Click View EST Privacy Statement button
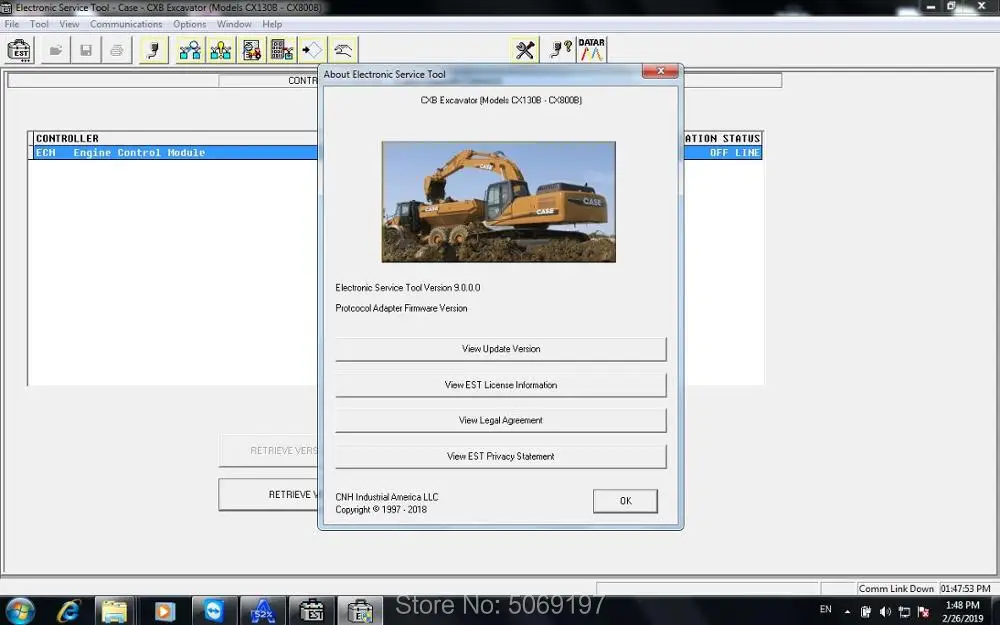Viewport: 1000px width, 625px height. 501,457
